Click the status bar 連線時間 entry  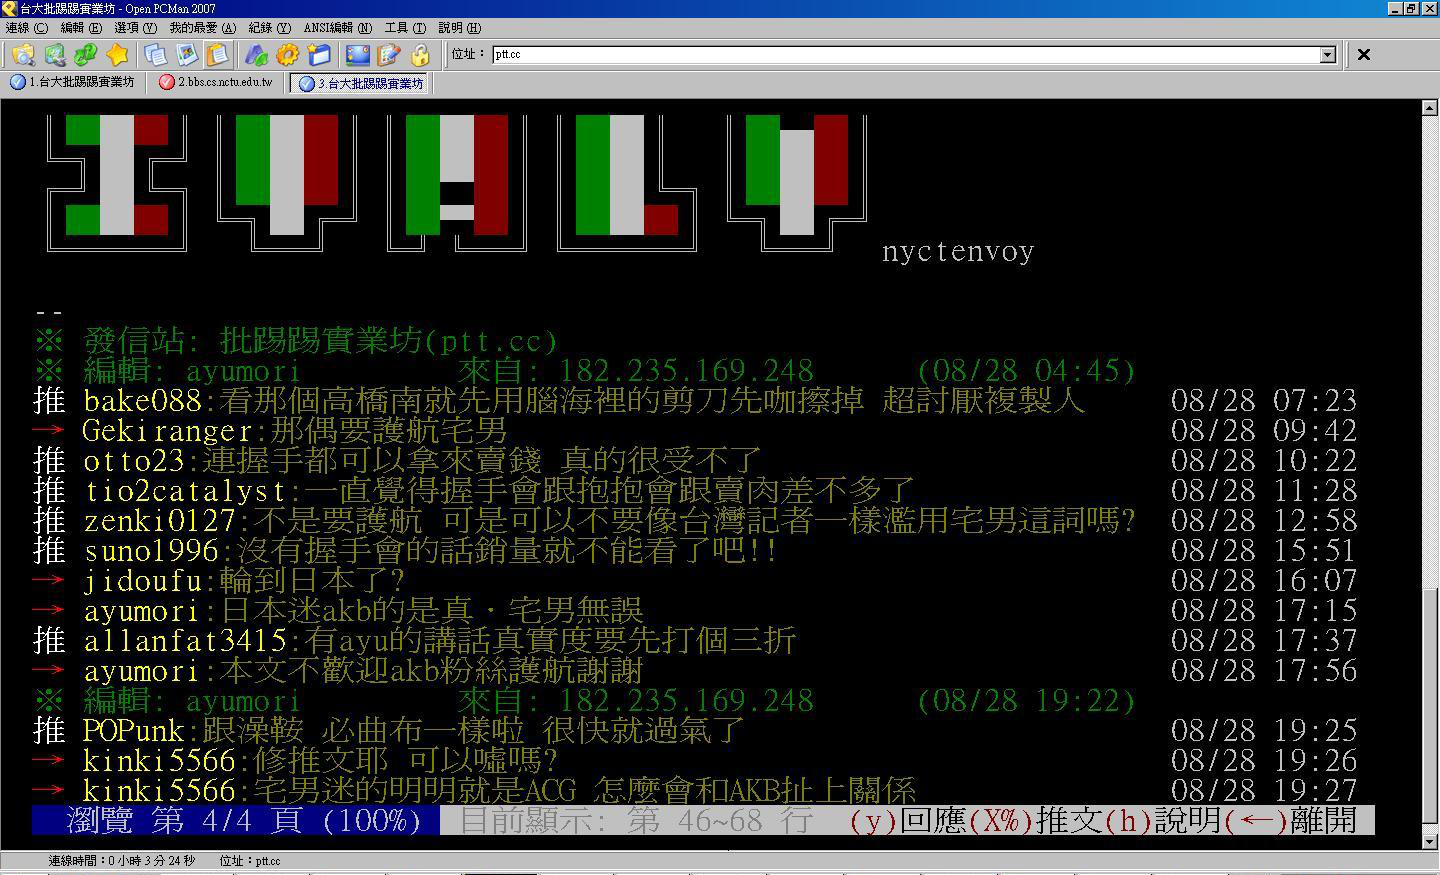click(x=122, y=861)
